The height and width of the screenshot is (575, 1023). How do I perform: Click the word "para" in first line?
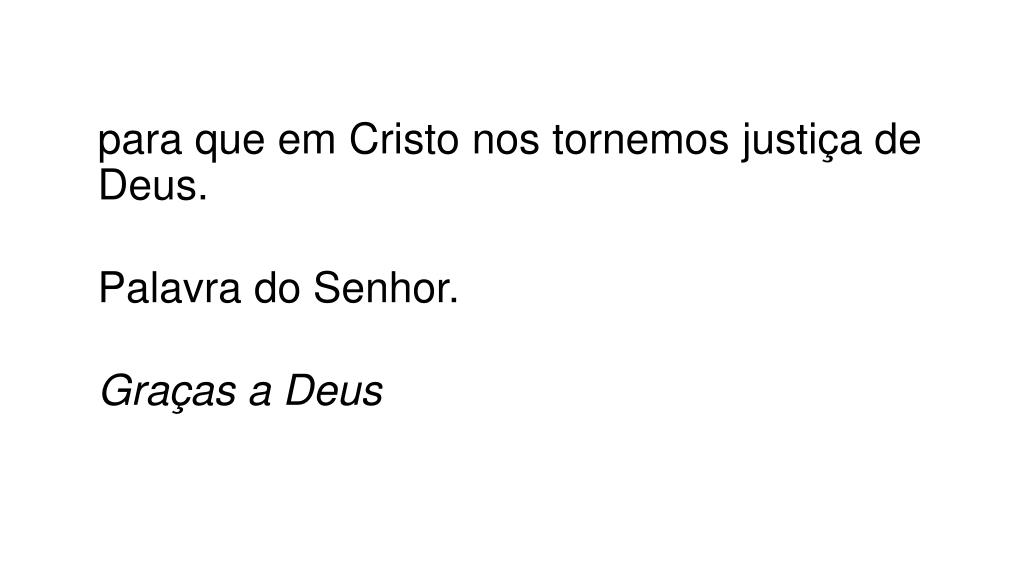[x=140, y=142]
